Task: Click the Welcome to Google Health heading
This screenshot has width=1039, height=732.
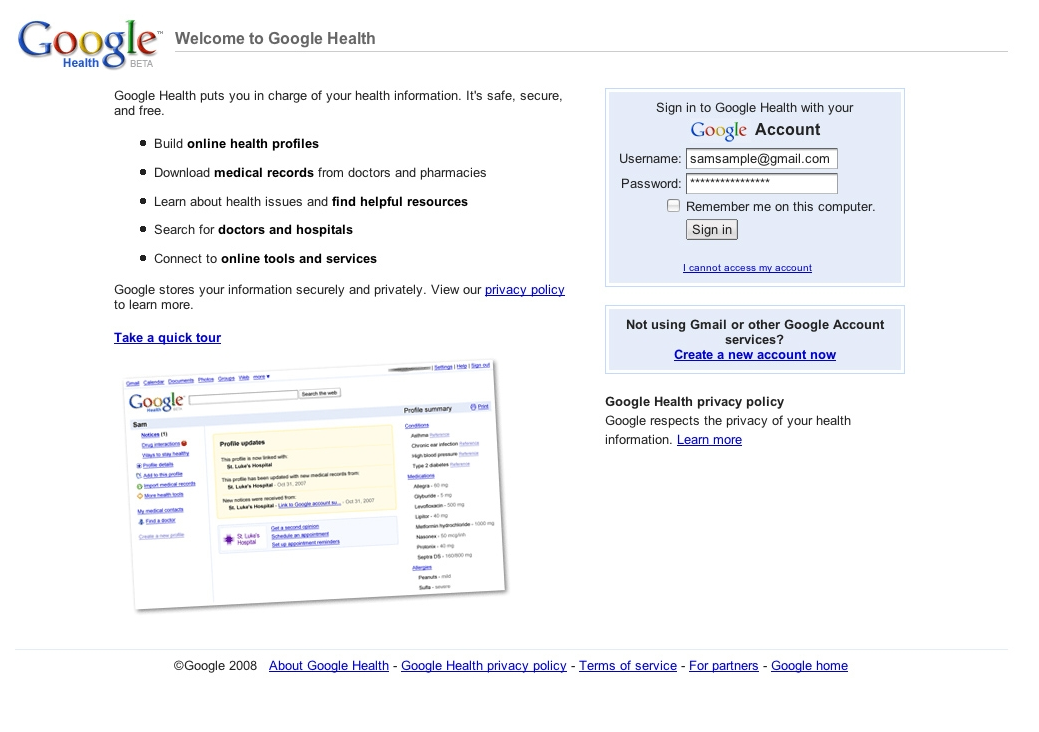Action: [x=275, y=38]
